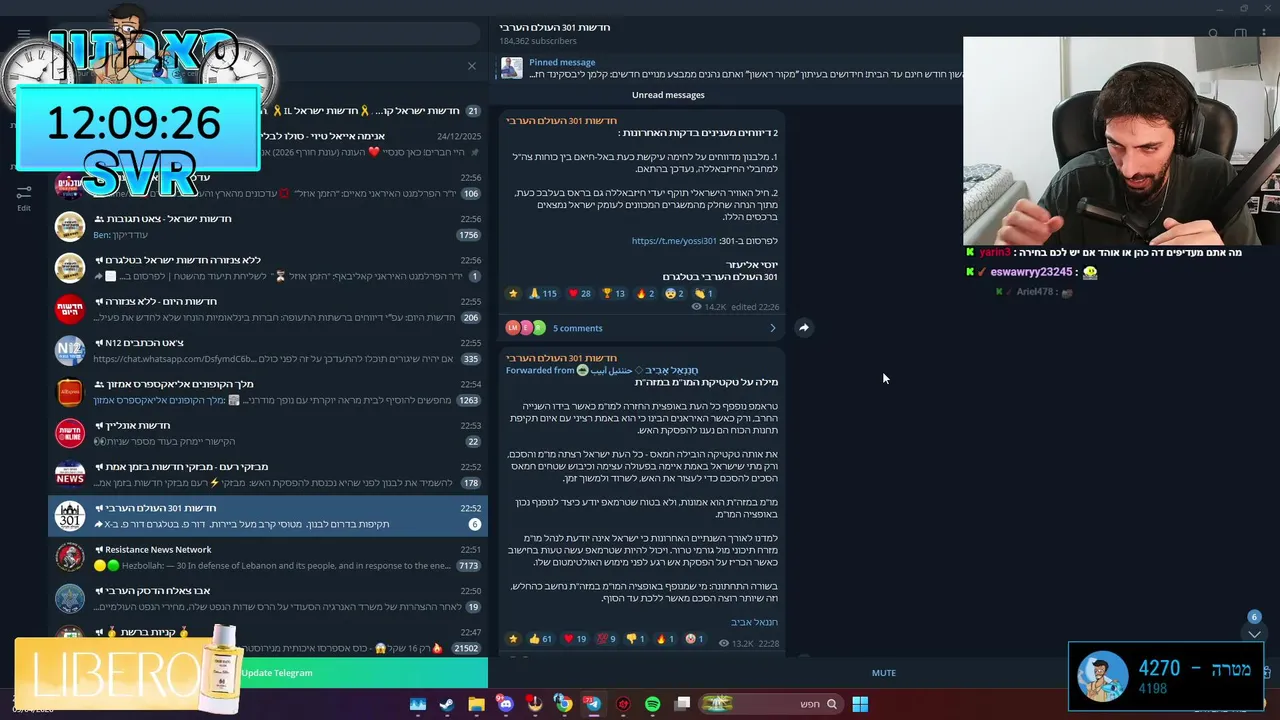The width and height of the screenshot is (1280, 720).
Task: Open Task View on the taskbar
Action: click(x=682, y=704)
